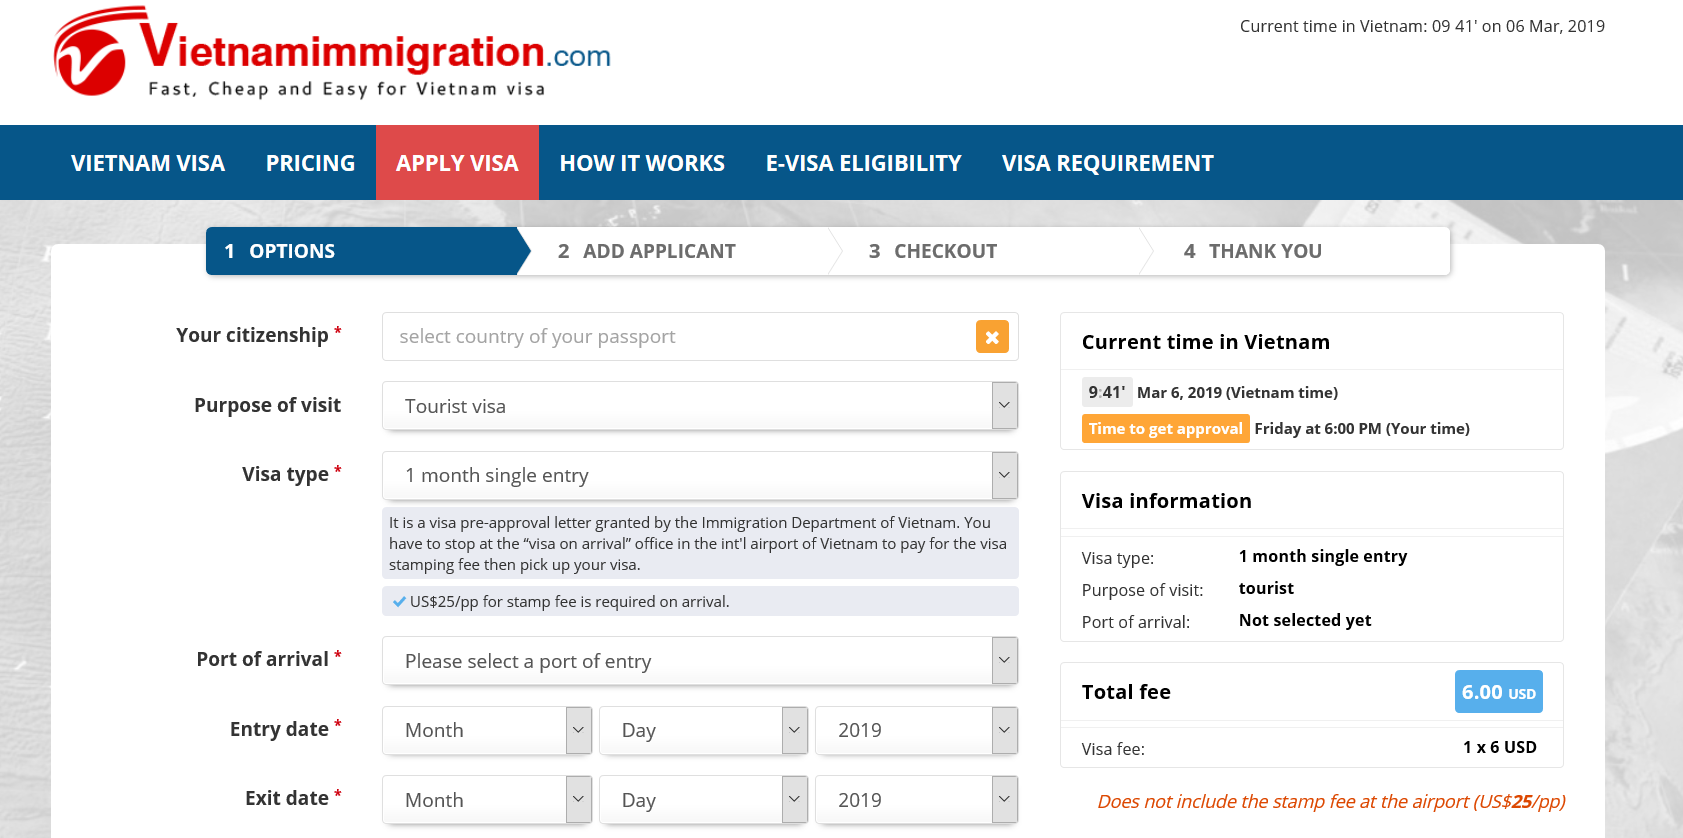This screenshot has height=838, width=1683.
Task: Open the Purpose of visit dropdown
Action: (x=699, y=406)
